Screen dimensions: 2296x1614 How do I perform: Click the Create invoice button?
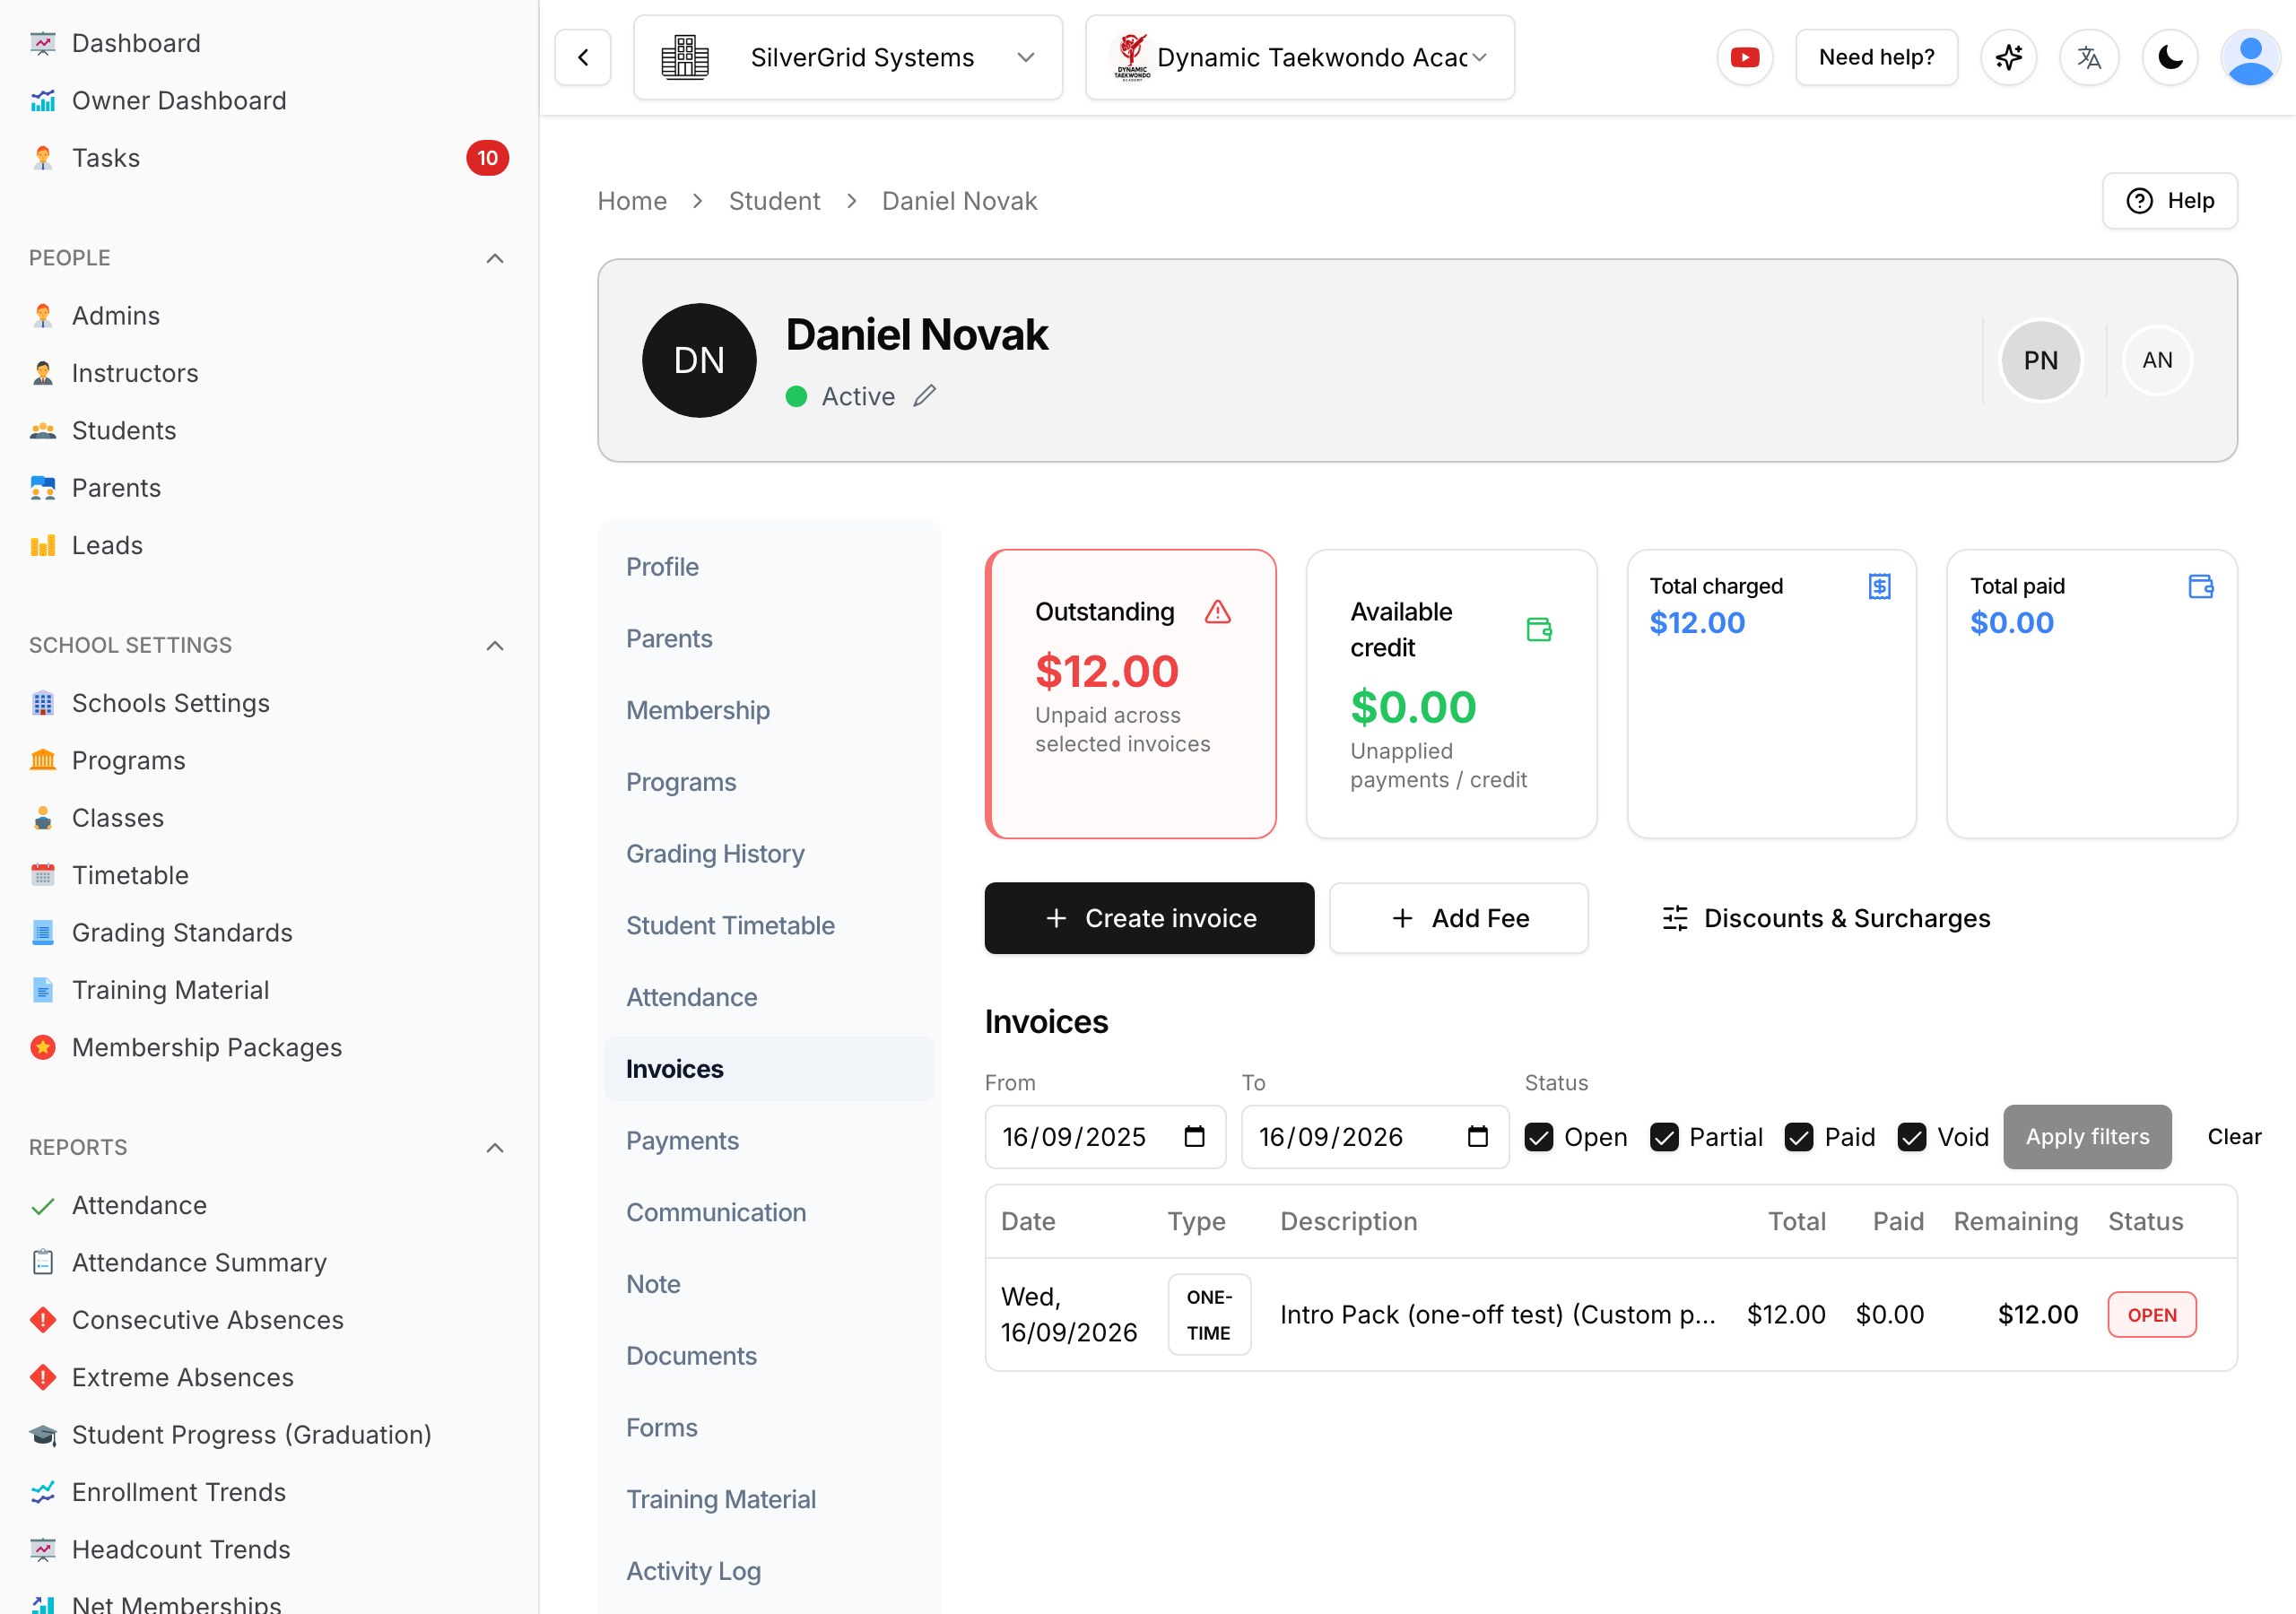click(x=1149, y=918)
